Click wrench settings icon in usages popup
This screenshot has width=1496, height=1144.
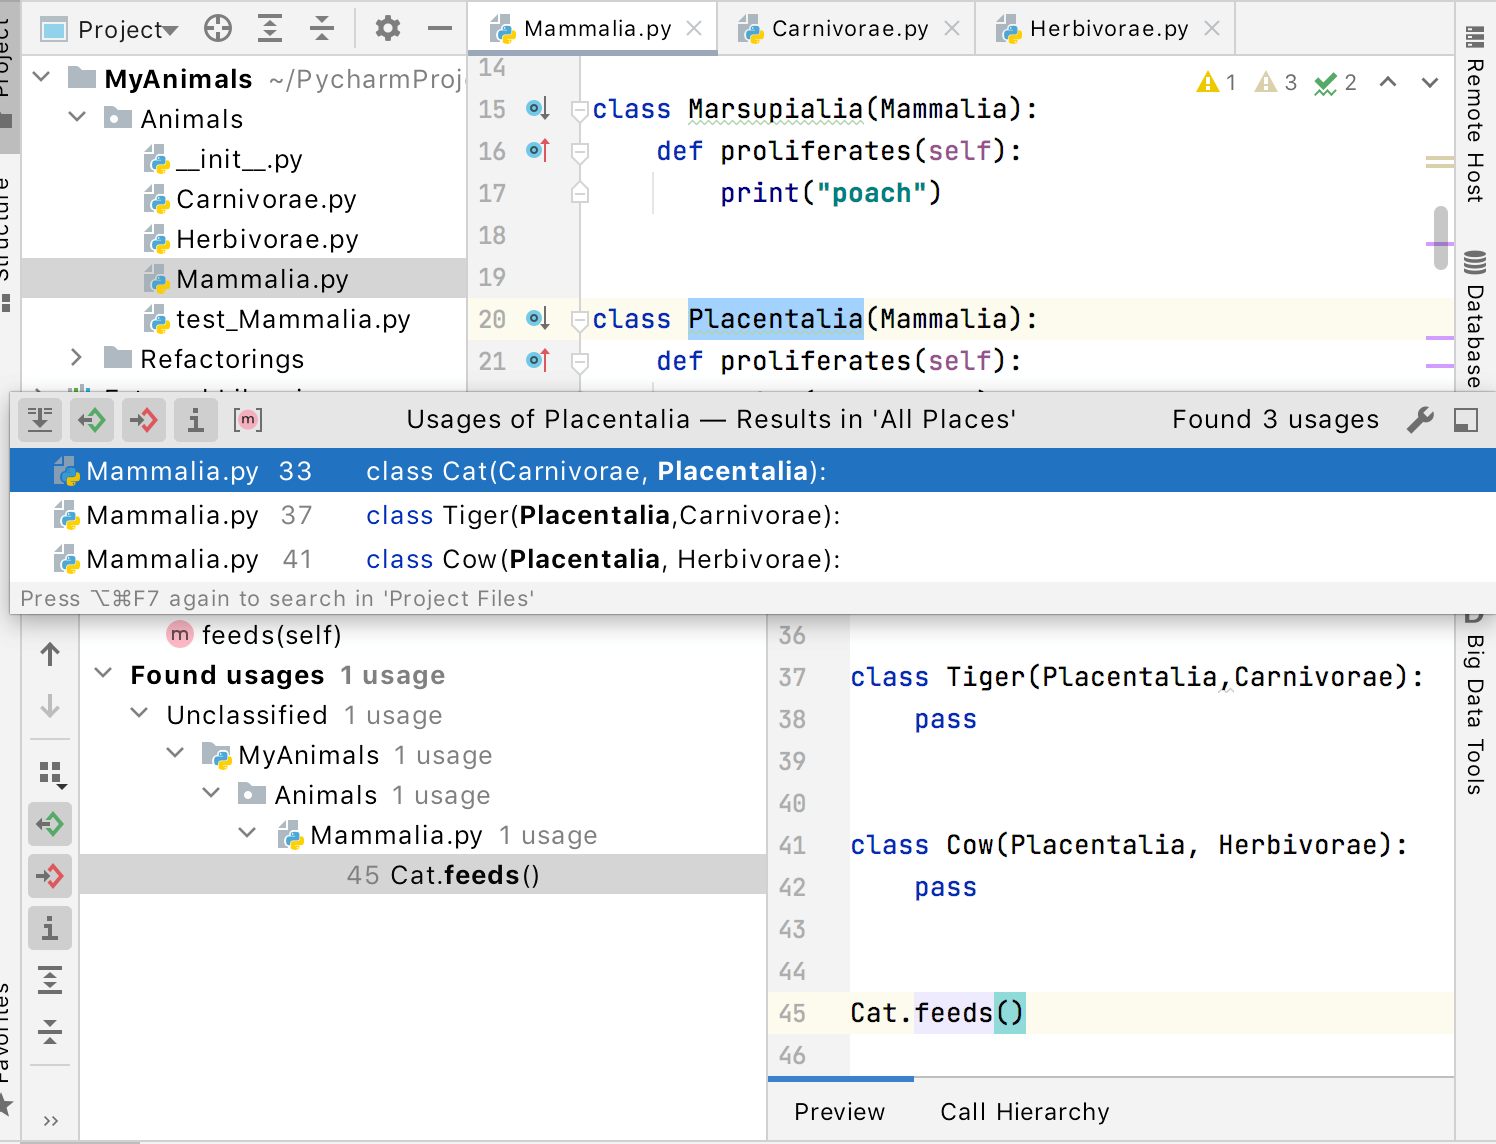tap(1420, 420)
